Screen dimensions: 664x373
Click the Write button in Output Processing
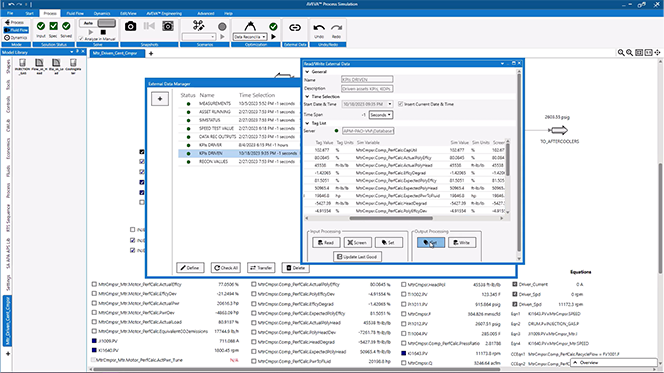[462, 243]
